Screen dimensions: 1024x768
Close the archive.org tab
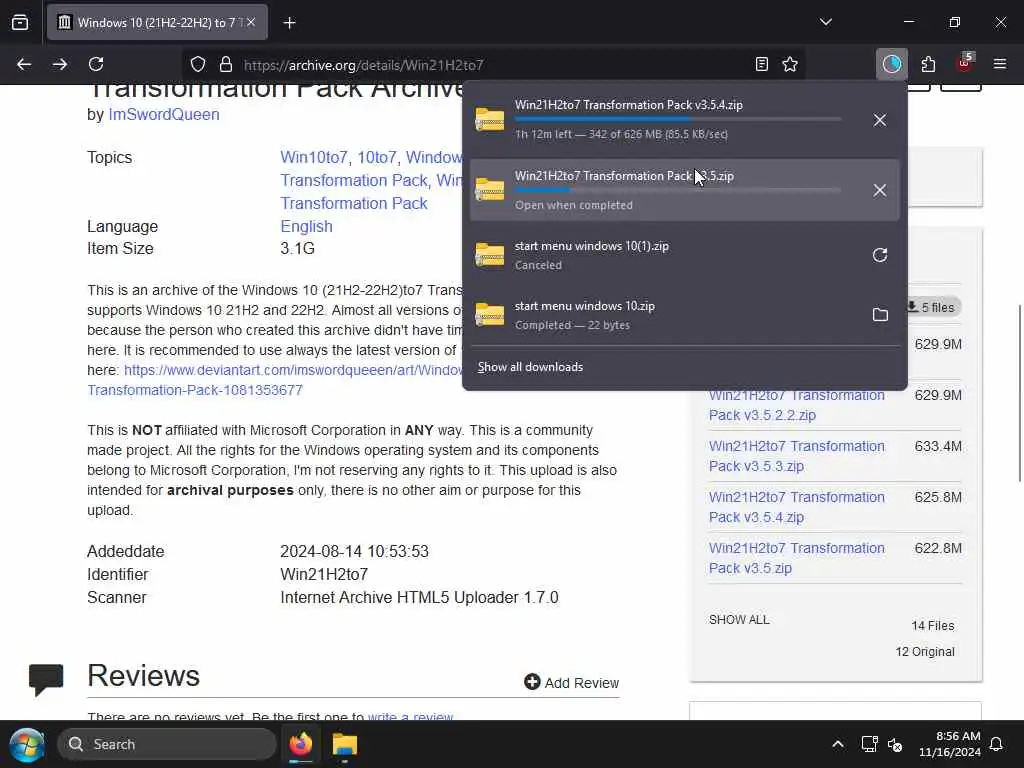(x=251, y=22)
